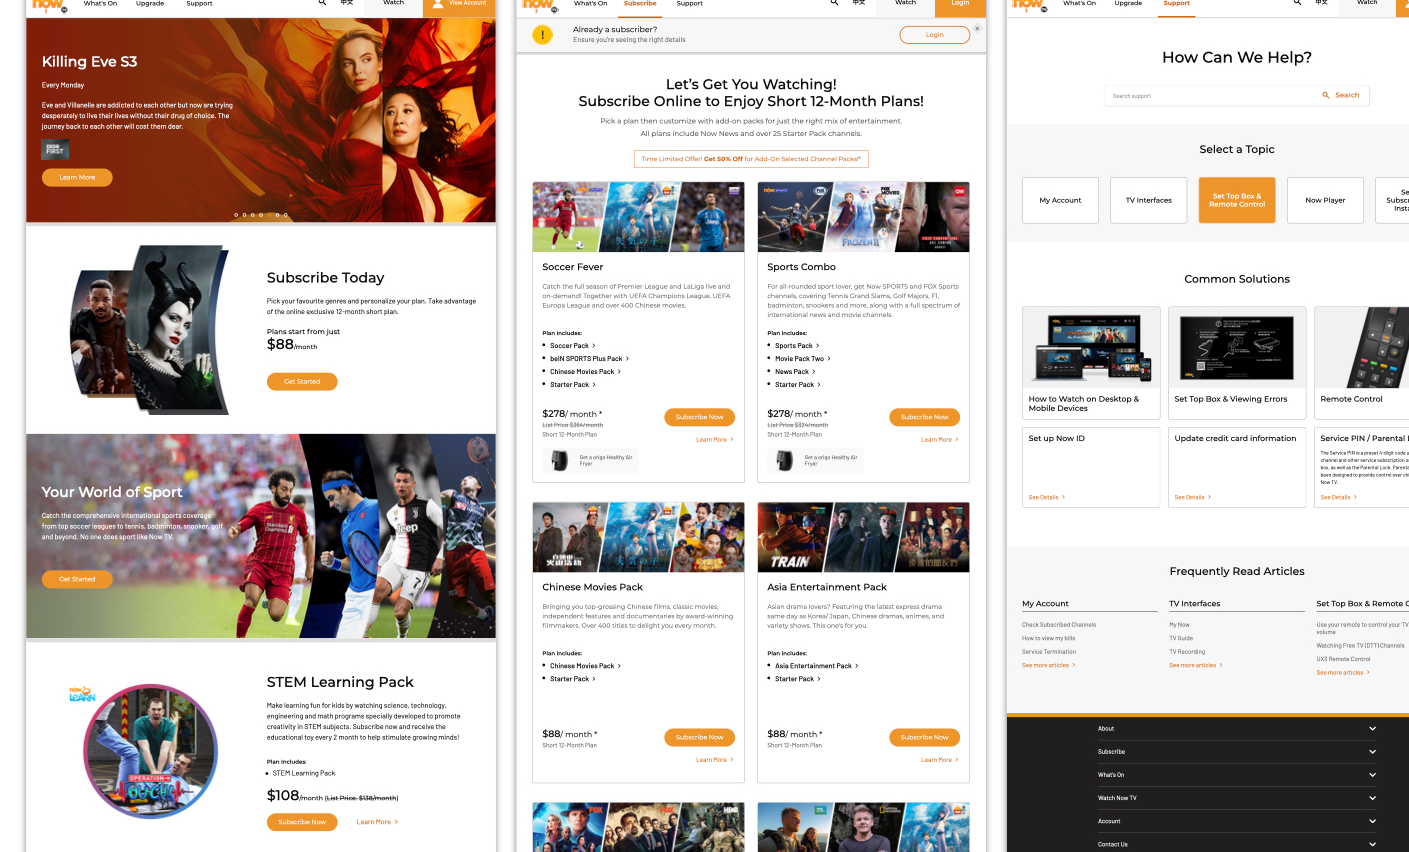
Task: Open See Details under Set up Now ID
Action: (1046, 497)
